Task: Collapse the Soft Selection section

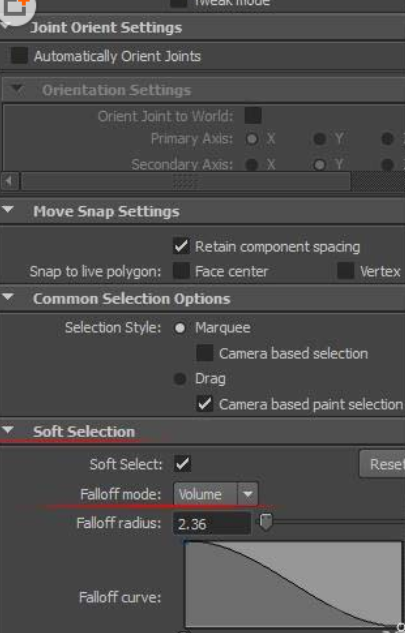Action: click(7, 430)
